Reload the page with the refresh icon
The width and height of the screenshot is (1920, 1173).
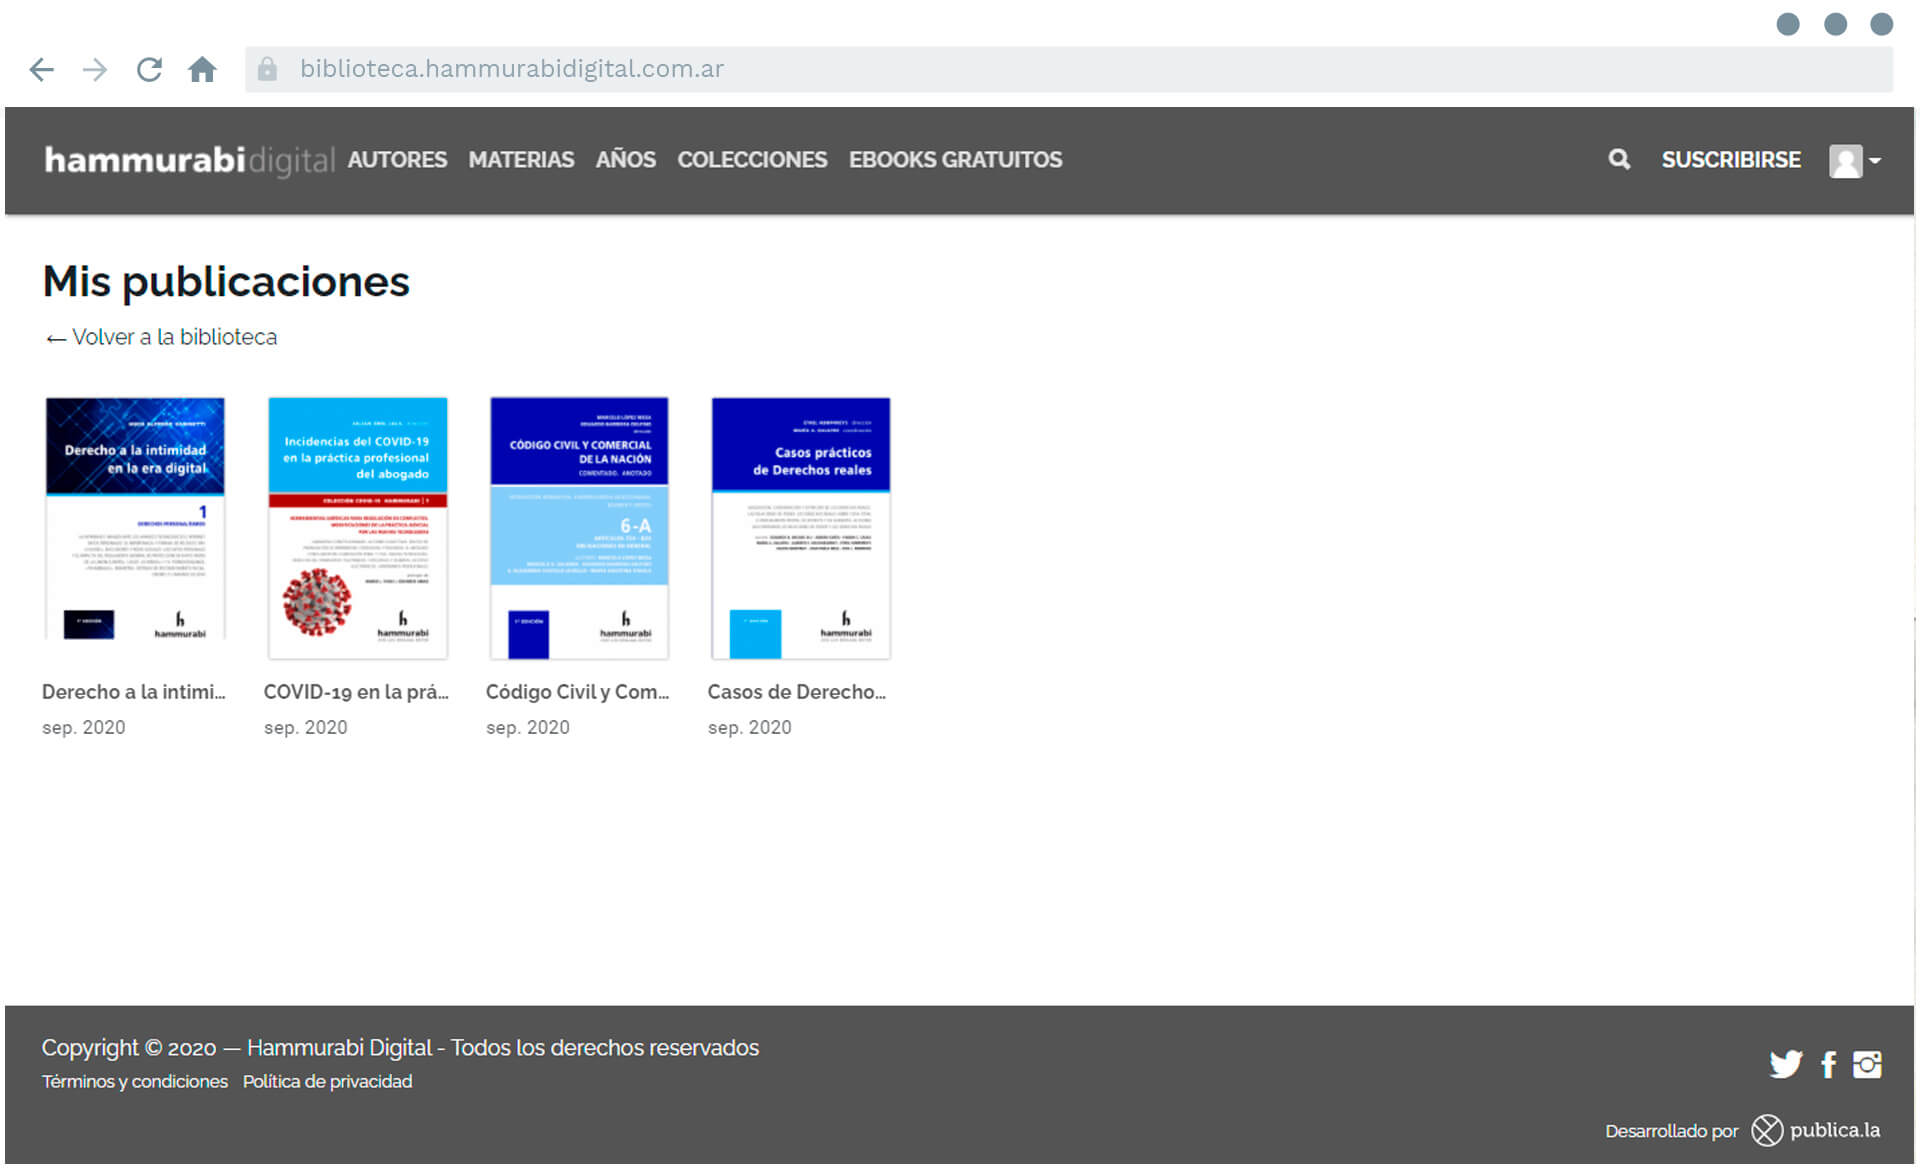[x=149, y=69]
